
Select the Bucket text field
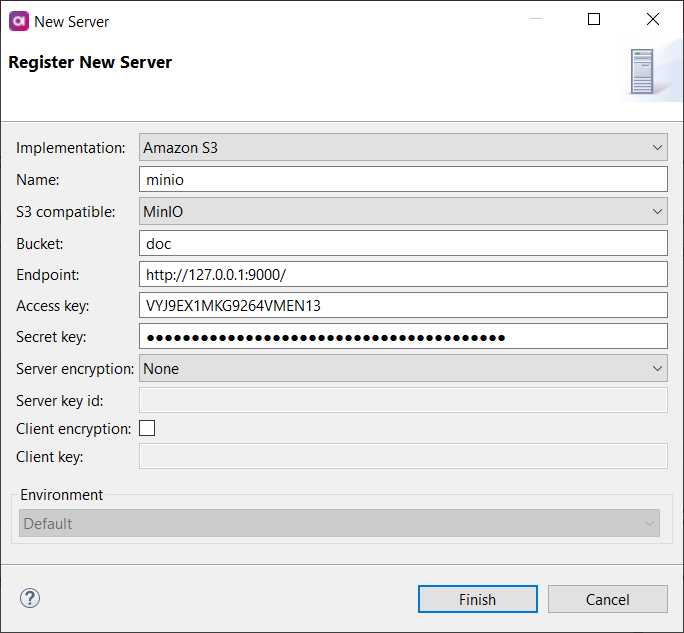coord(403,243)
